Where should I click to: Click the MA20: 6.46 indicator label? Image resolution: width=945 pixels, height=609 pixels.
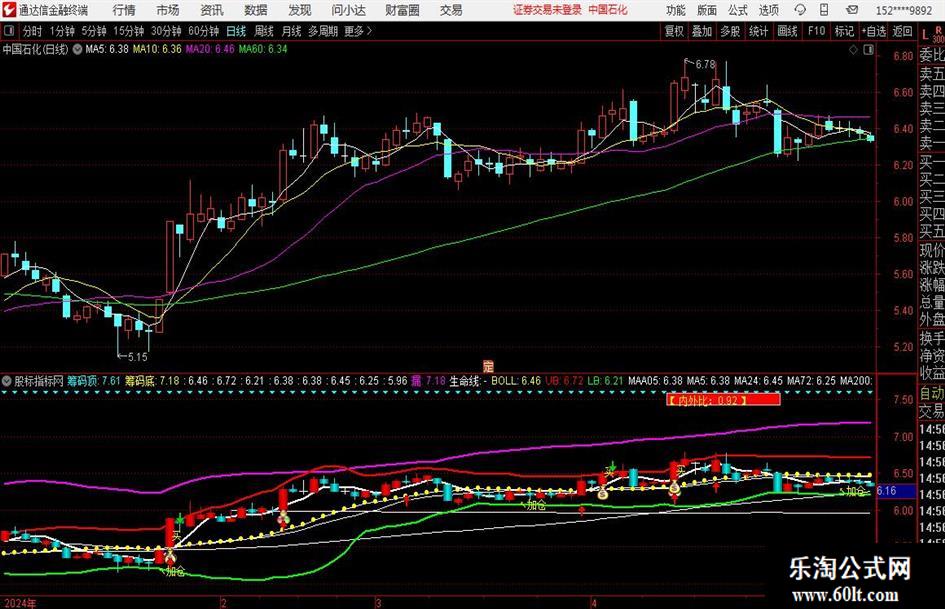[210, 49]
